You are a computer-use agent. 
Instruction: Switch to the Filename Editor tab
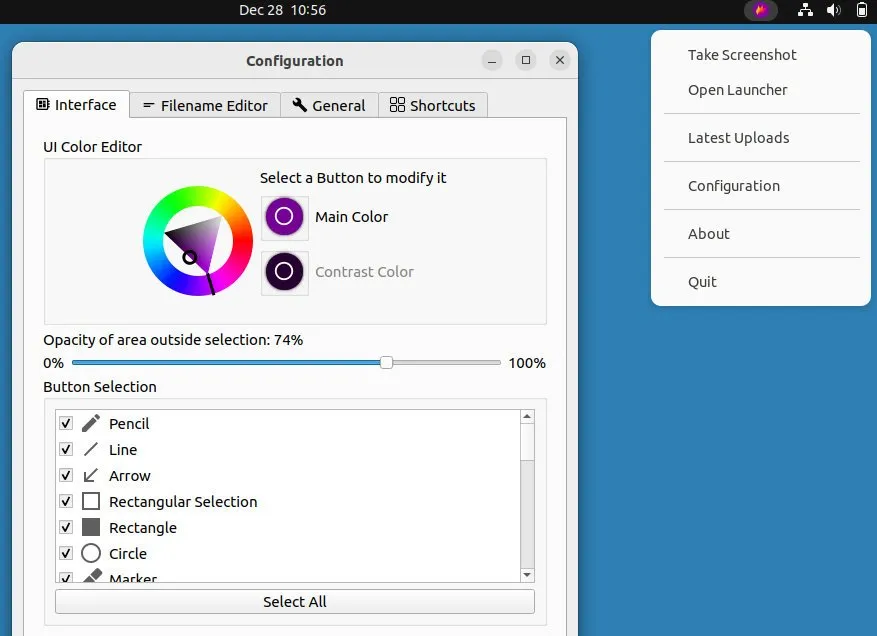point(205,105)
